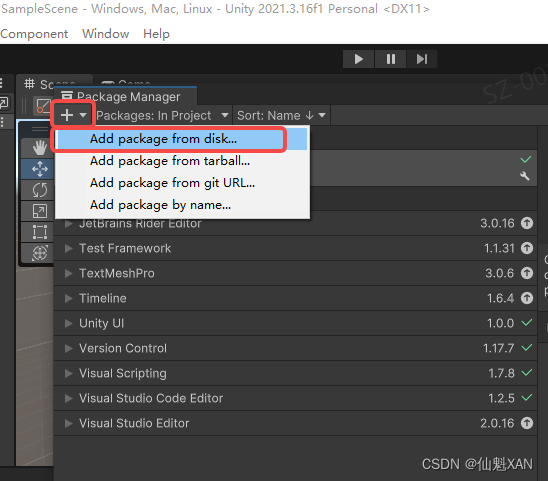Image resolution: width=548 pixels, height=481 pixels.
Task: Click the scene draw mode icon
Action: (x=43, y=106)
